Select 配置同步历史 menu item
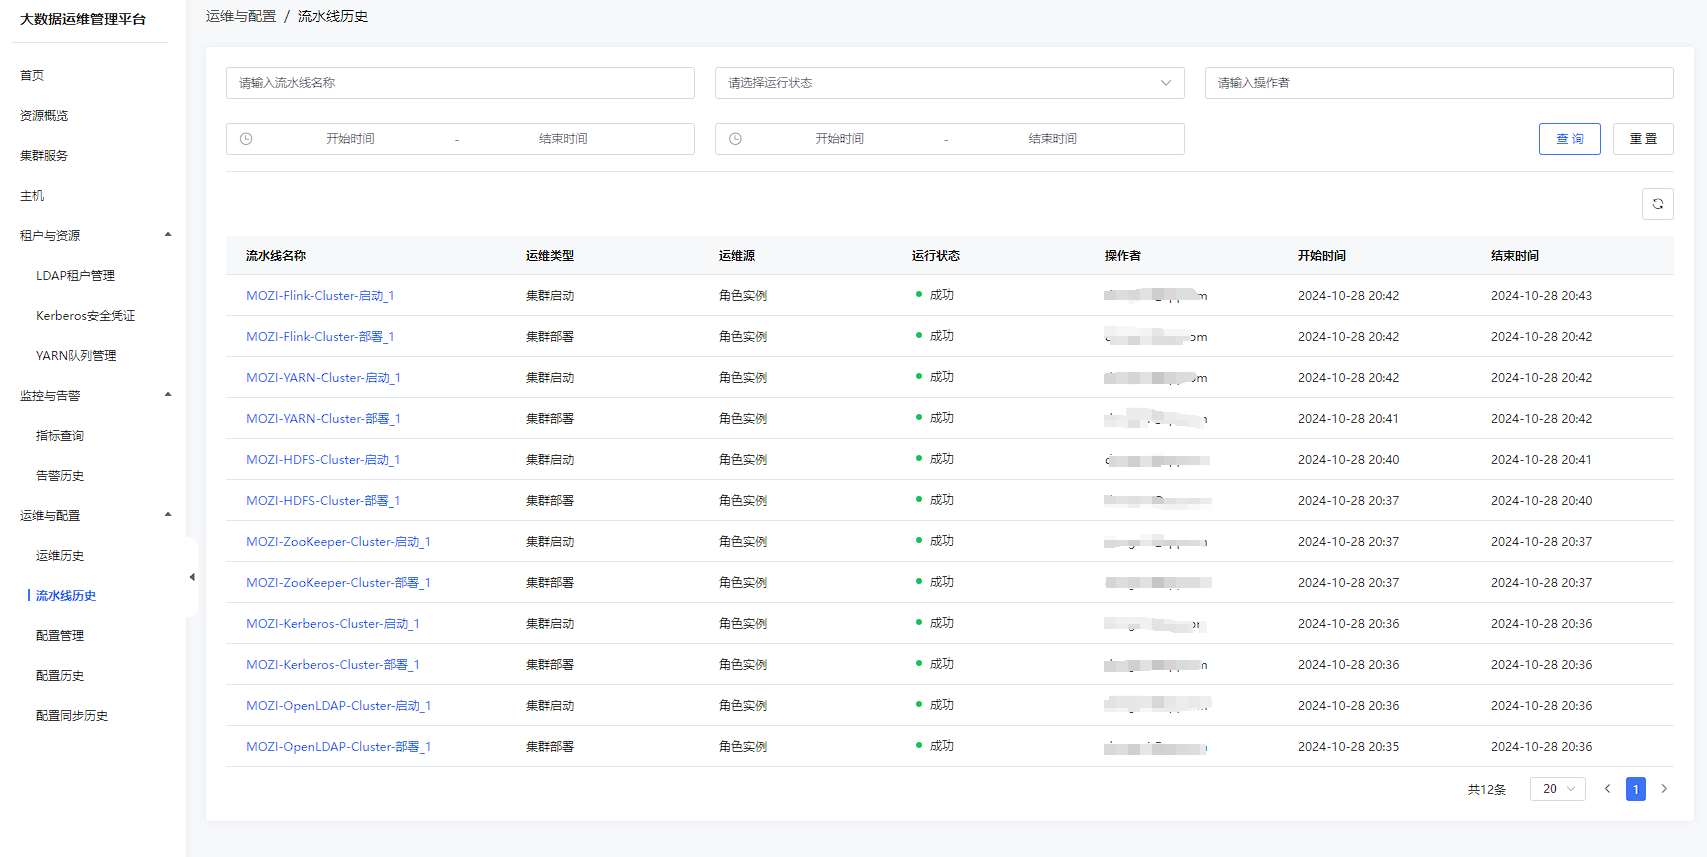This screenshot has width=1707, height=857. click(x=72, y=715)
